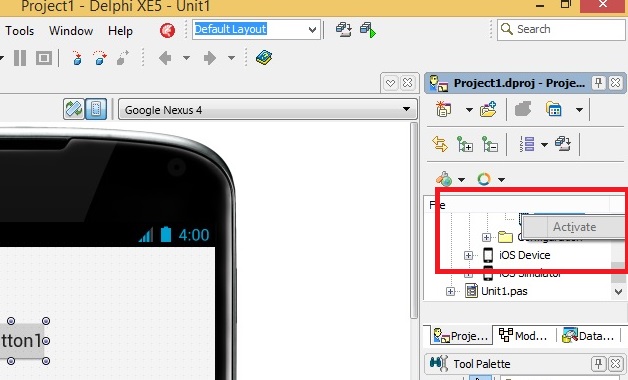This screenshot has width=628, height=380.
Task: Open the Forward arrow history dropdown
Action: point(231,58)
